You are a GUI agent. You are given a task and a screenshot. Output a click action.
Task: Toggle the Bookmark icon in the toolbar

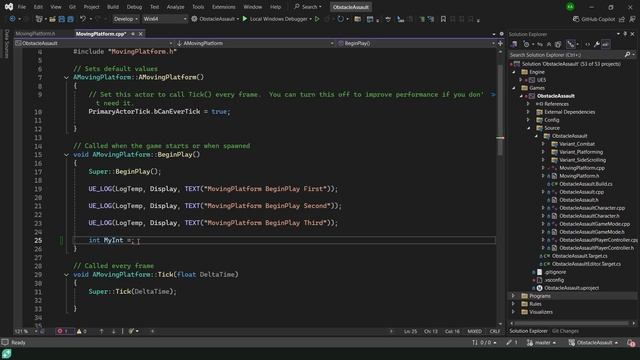coord(443,19)
